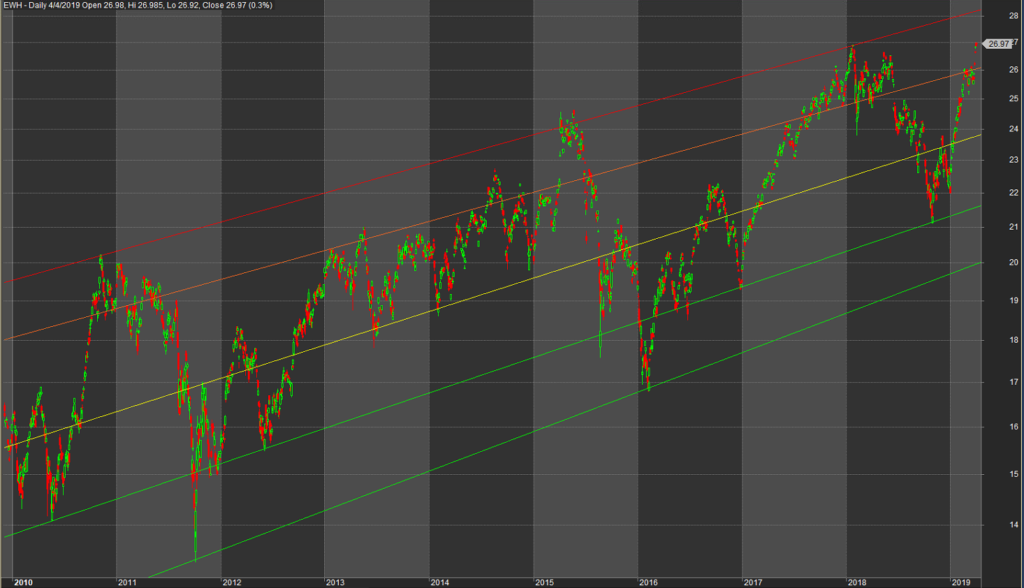This screenshot has height=588, width=1024.
Task: Click the 2013 year label on time axis
Action: coord(335,582)
